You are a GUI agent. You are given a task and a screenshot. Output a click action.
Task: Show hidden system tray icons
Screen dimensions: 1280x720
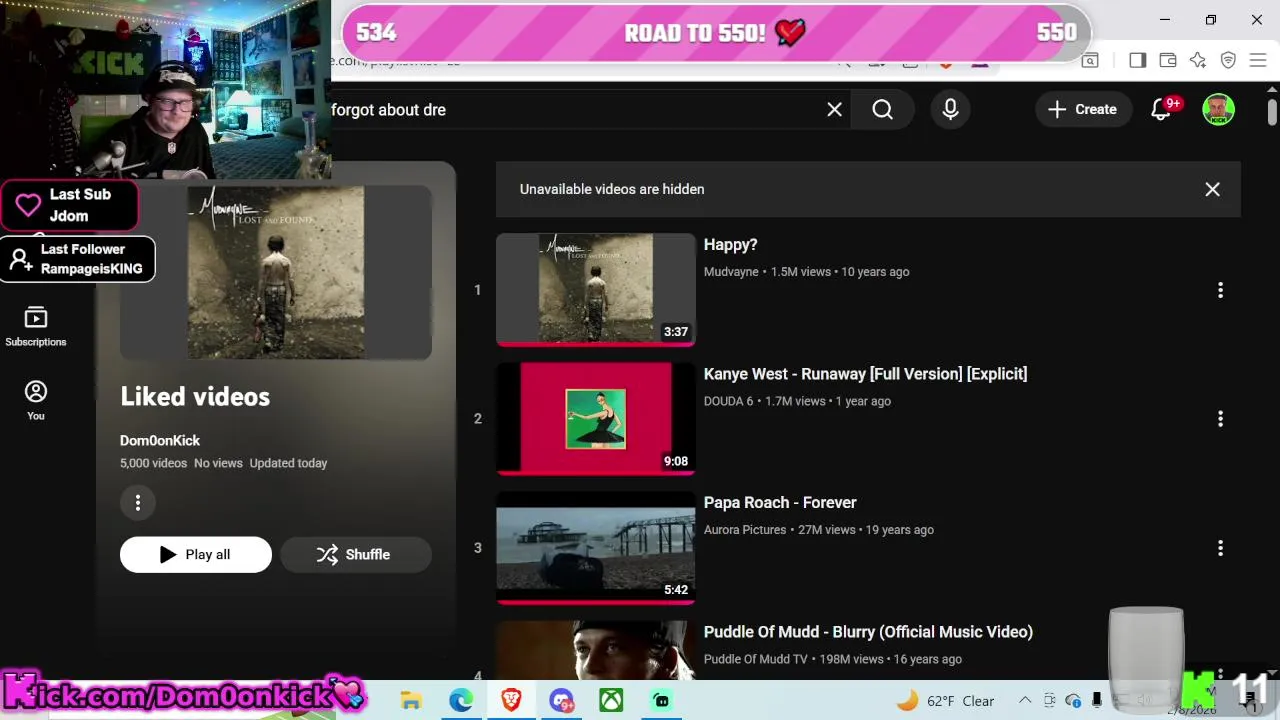pos(1025,701)
